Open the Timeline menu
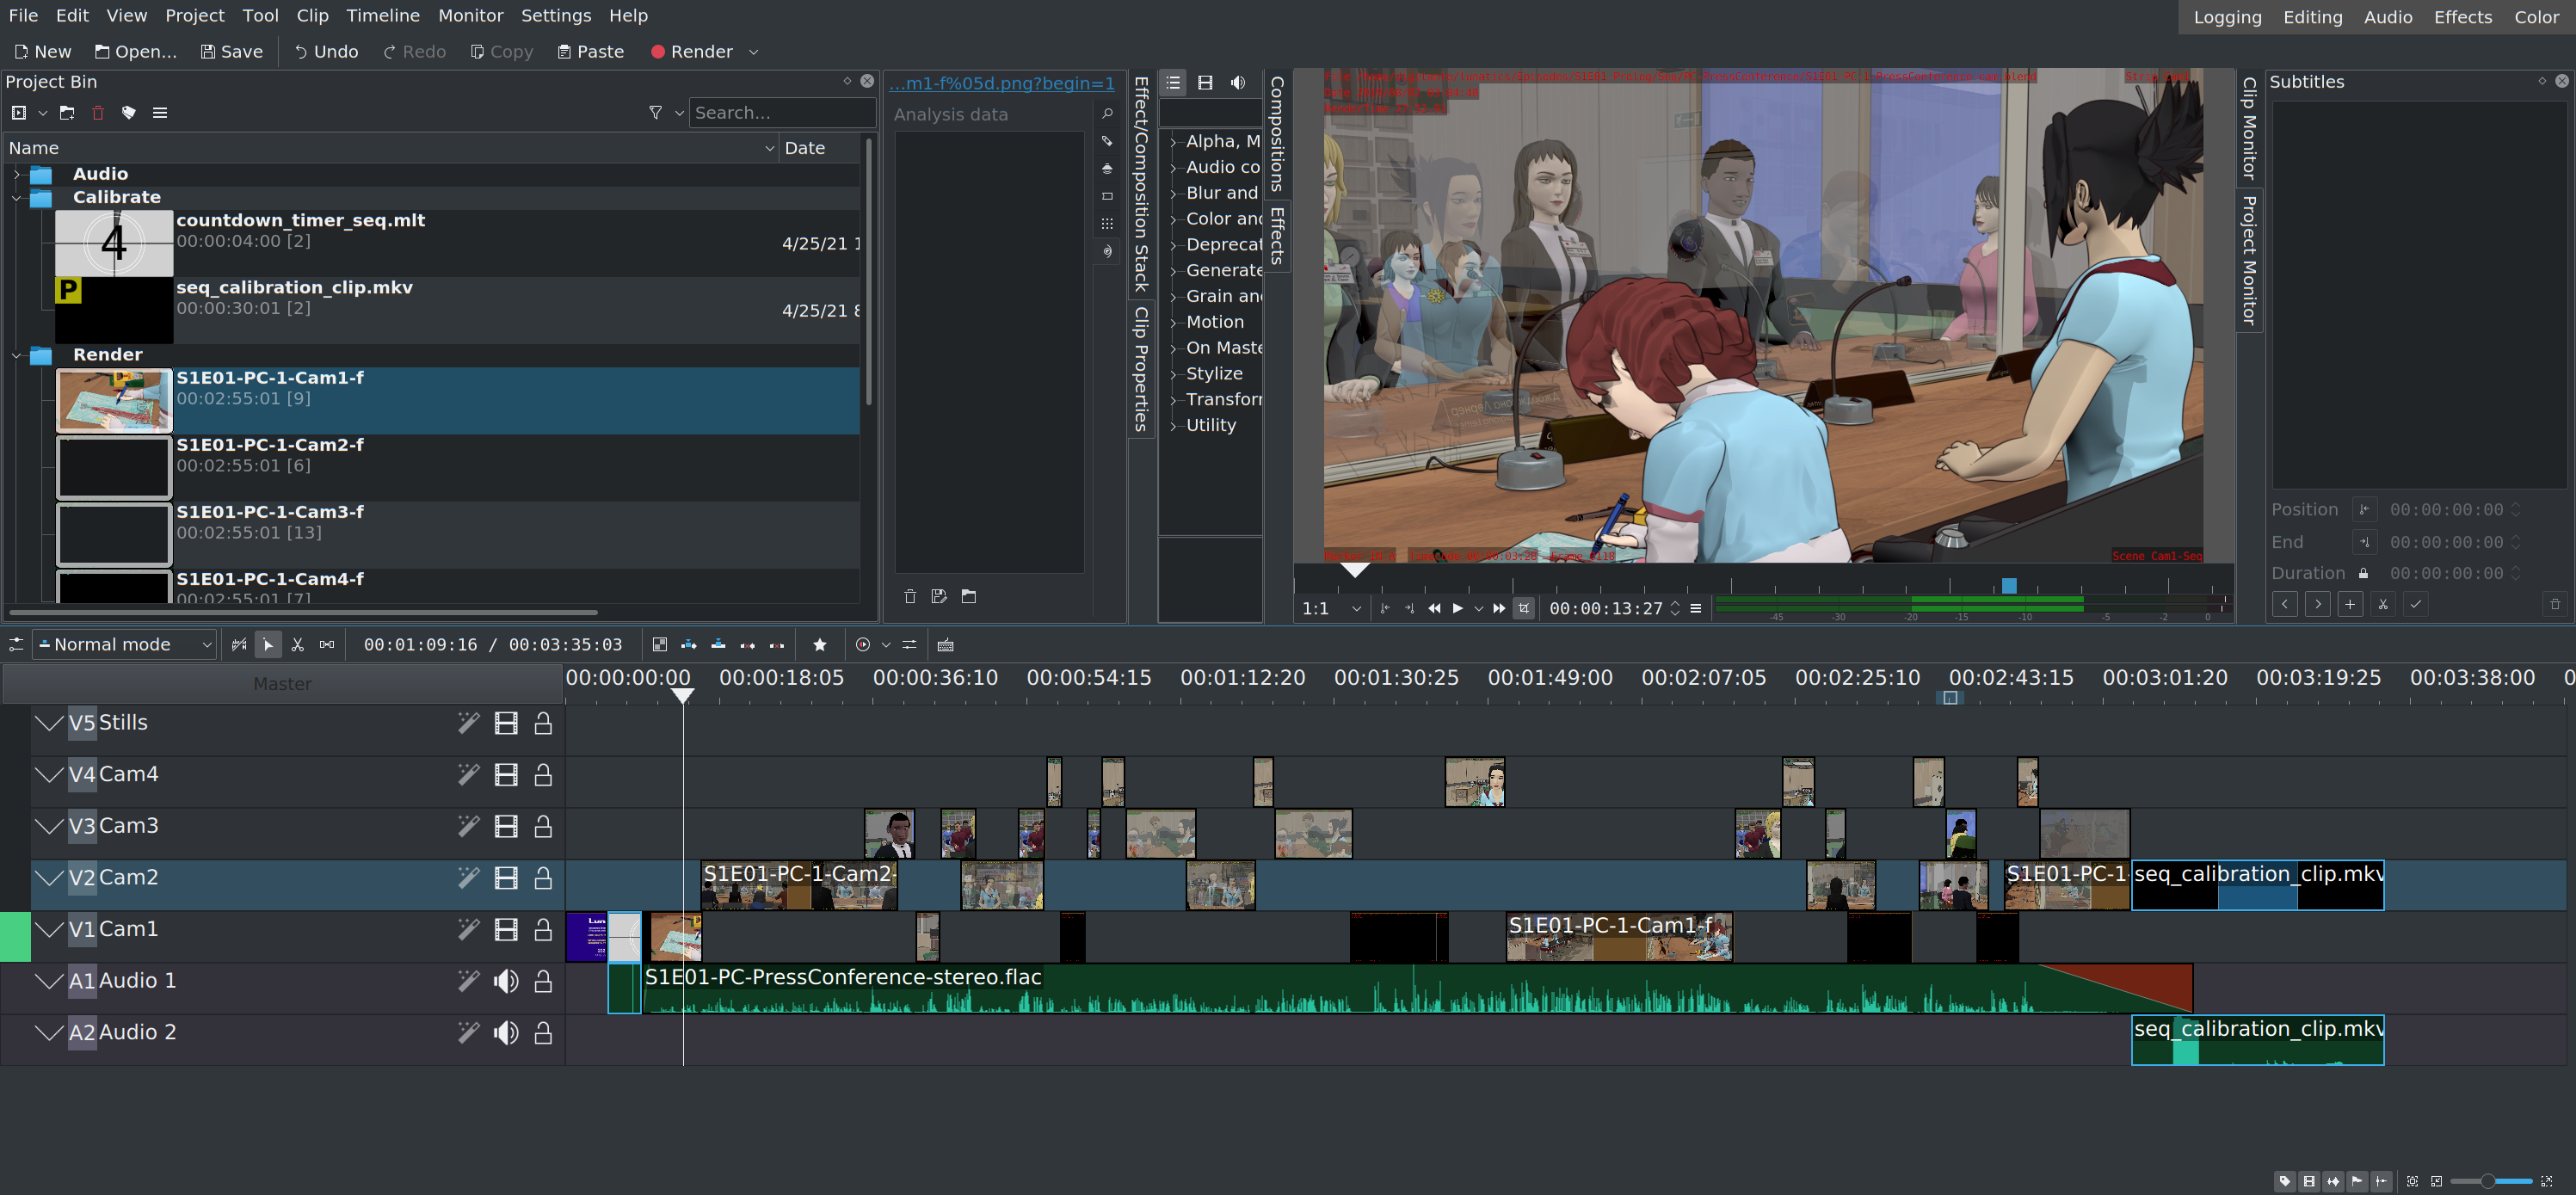 point(382,16)
